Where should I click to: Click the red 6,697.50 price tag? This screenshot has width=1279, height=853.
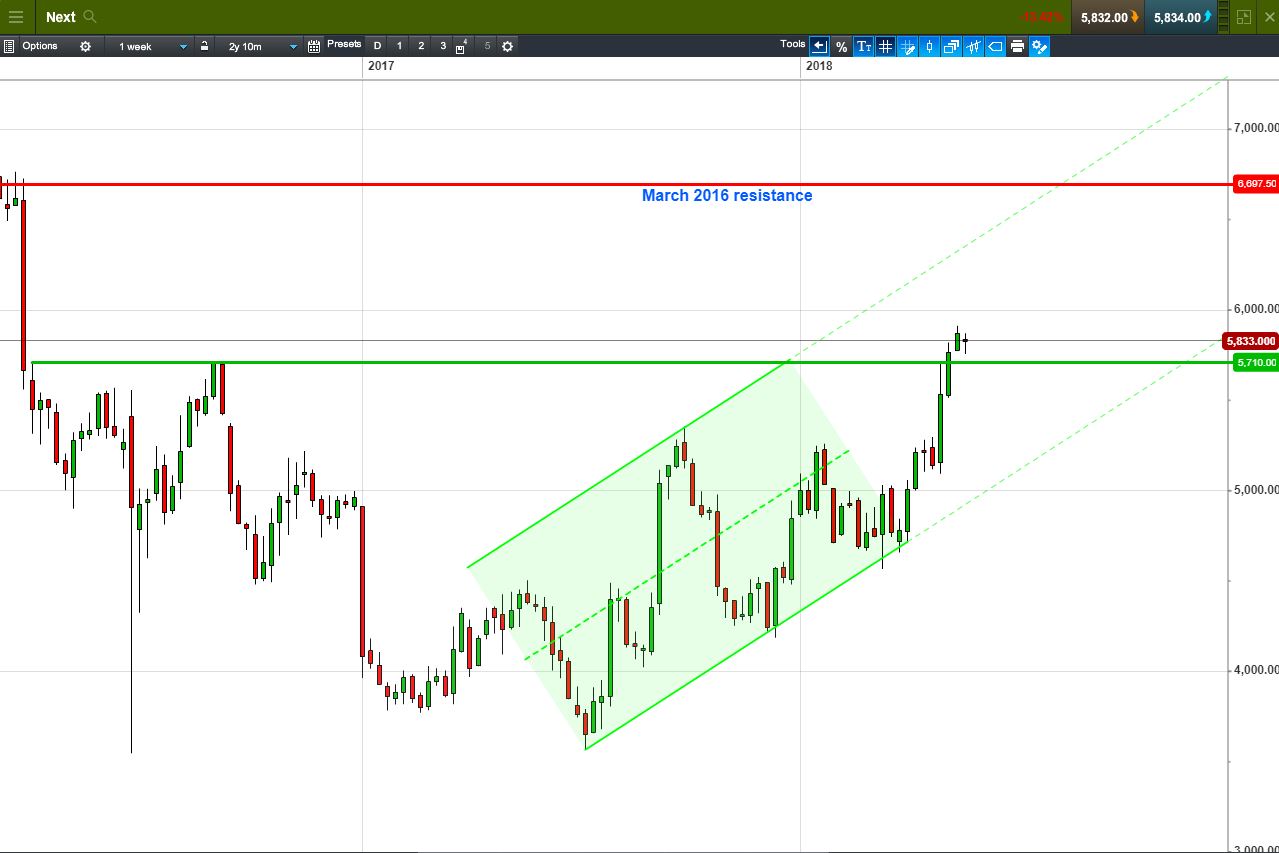1256,184
